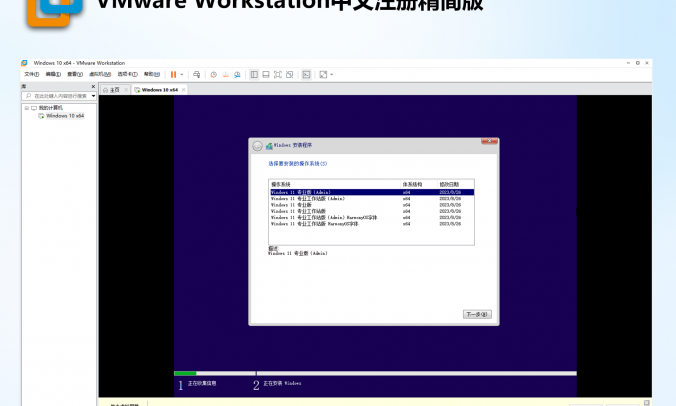Toggle the library sidebar view icon
The height and width of the screenshot is (406, 676).
[254, 75]
